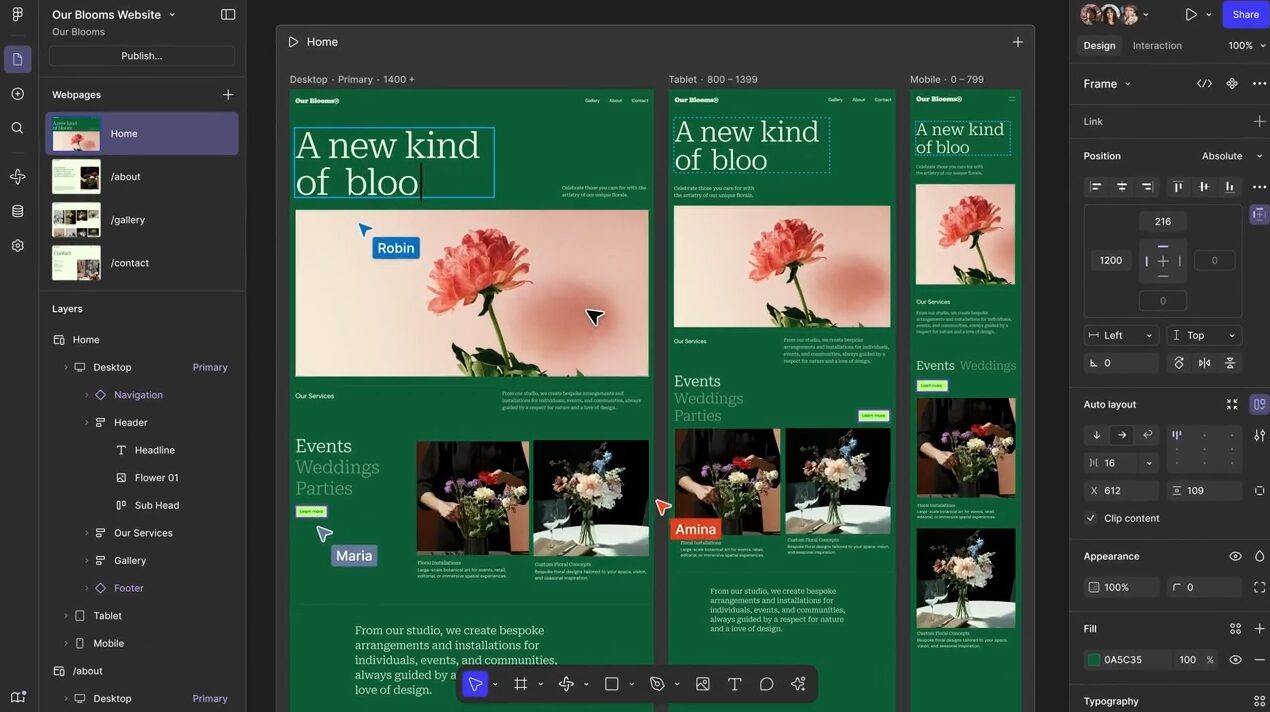Open the Position Absolute dropdown
Screen dimensions: 1270x712
pyautogui.click(x=1231, y=156)
